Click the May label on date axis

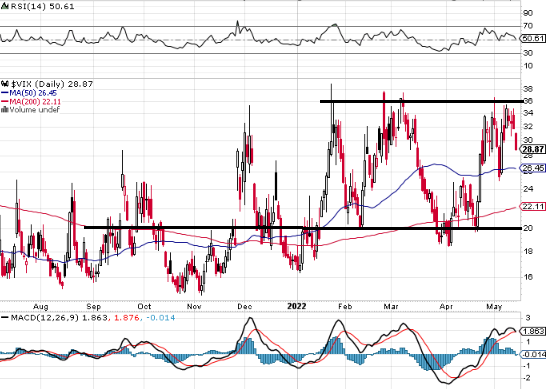(x=494, y=307)
